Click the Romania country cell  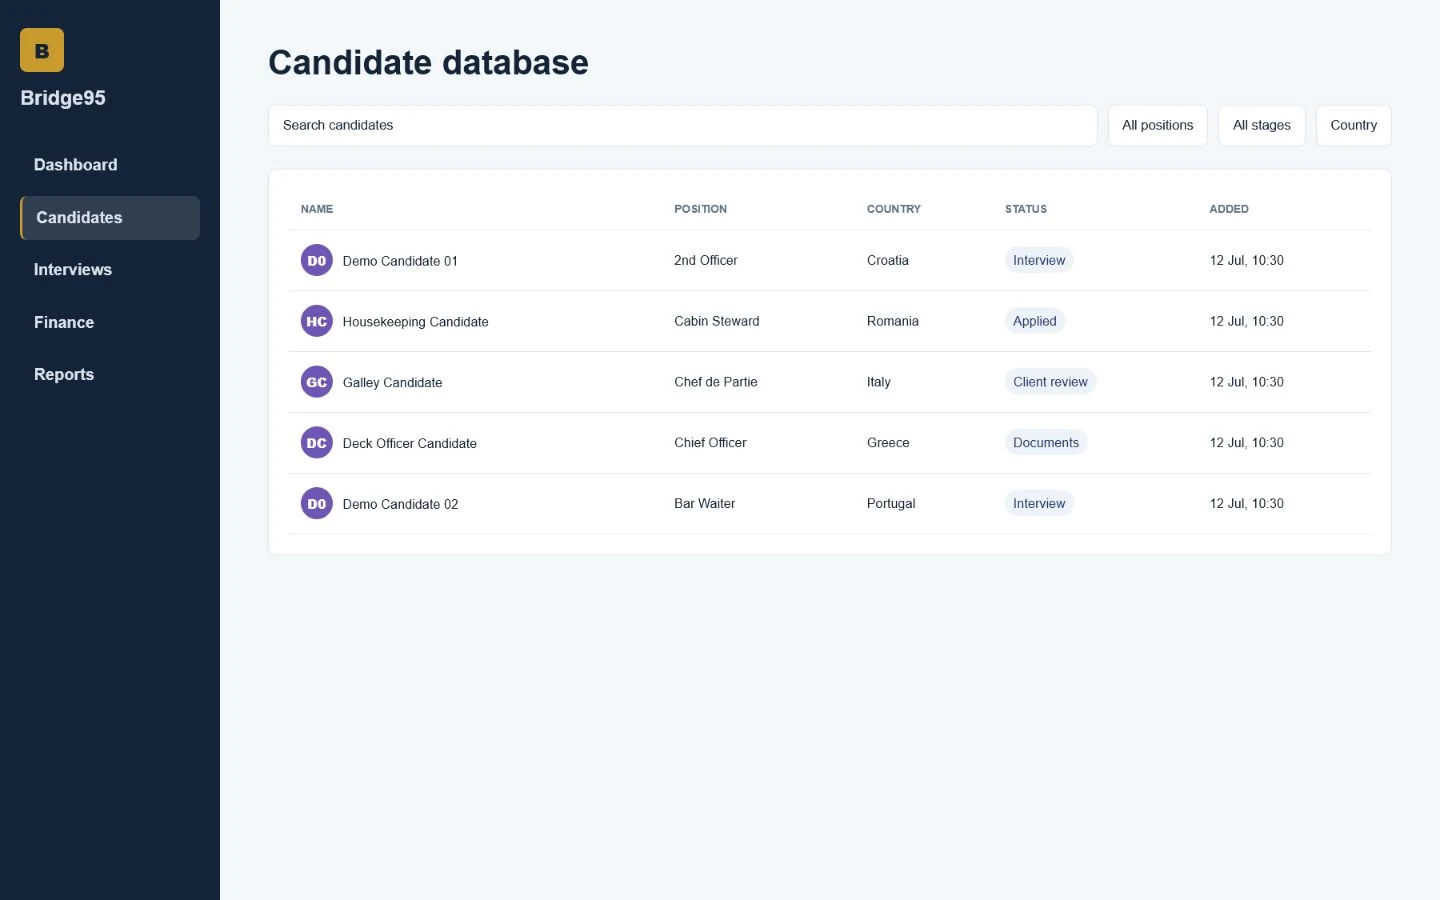[893, 321]
